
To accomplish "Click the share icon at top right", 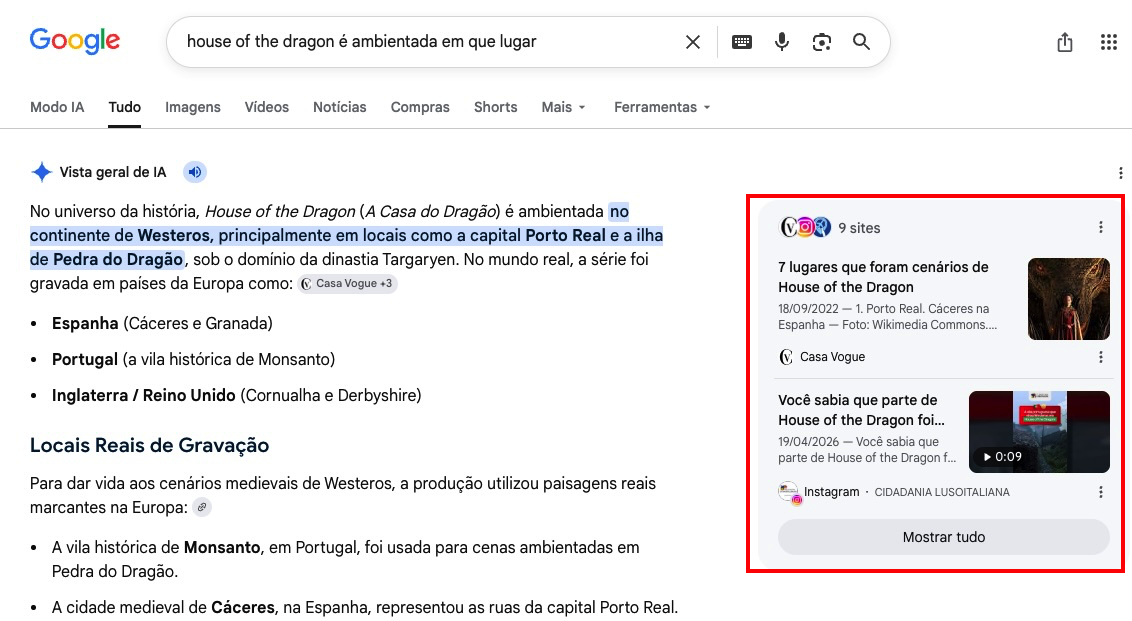I will coord(1065,42).
